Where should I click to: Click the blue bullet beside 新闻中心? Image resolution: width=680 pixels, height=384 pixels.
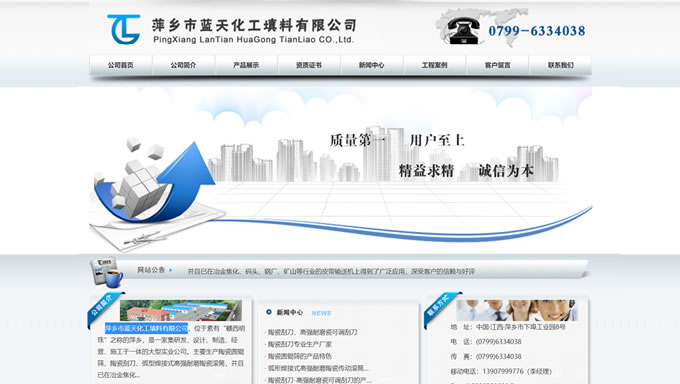coord(269,312)
